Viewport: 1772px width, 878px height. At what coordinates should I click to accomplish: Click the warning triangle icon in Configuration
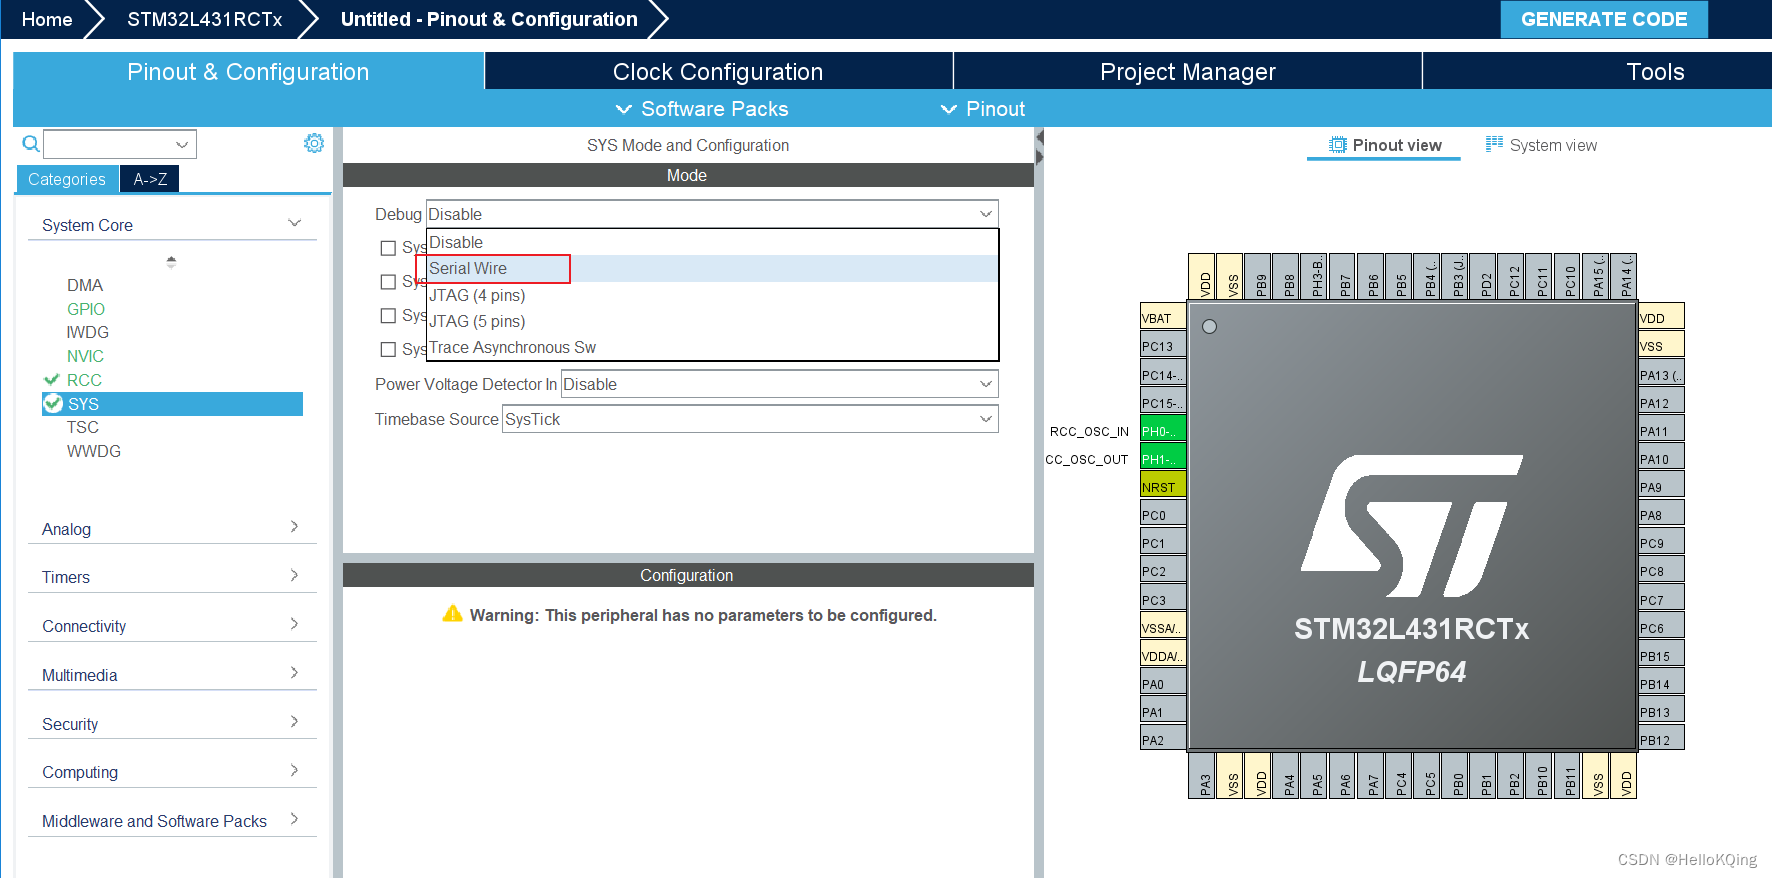click(x=453, y=614)
